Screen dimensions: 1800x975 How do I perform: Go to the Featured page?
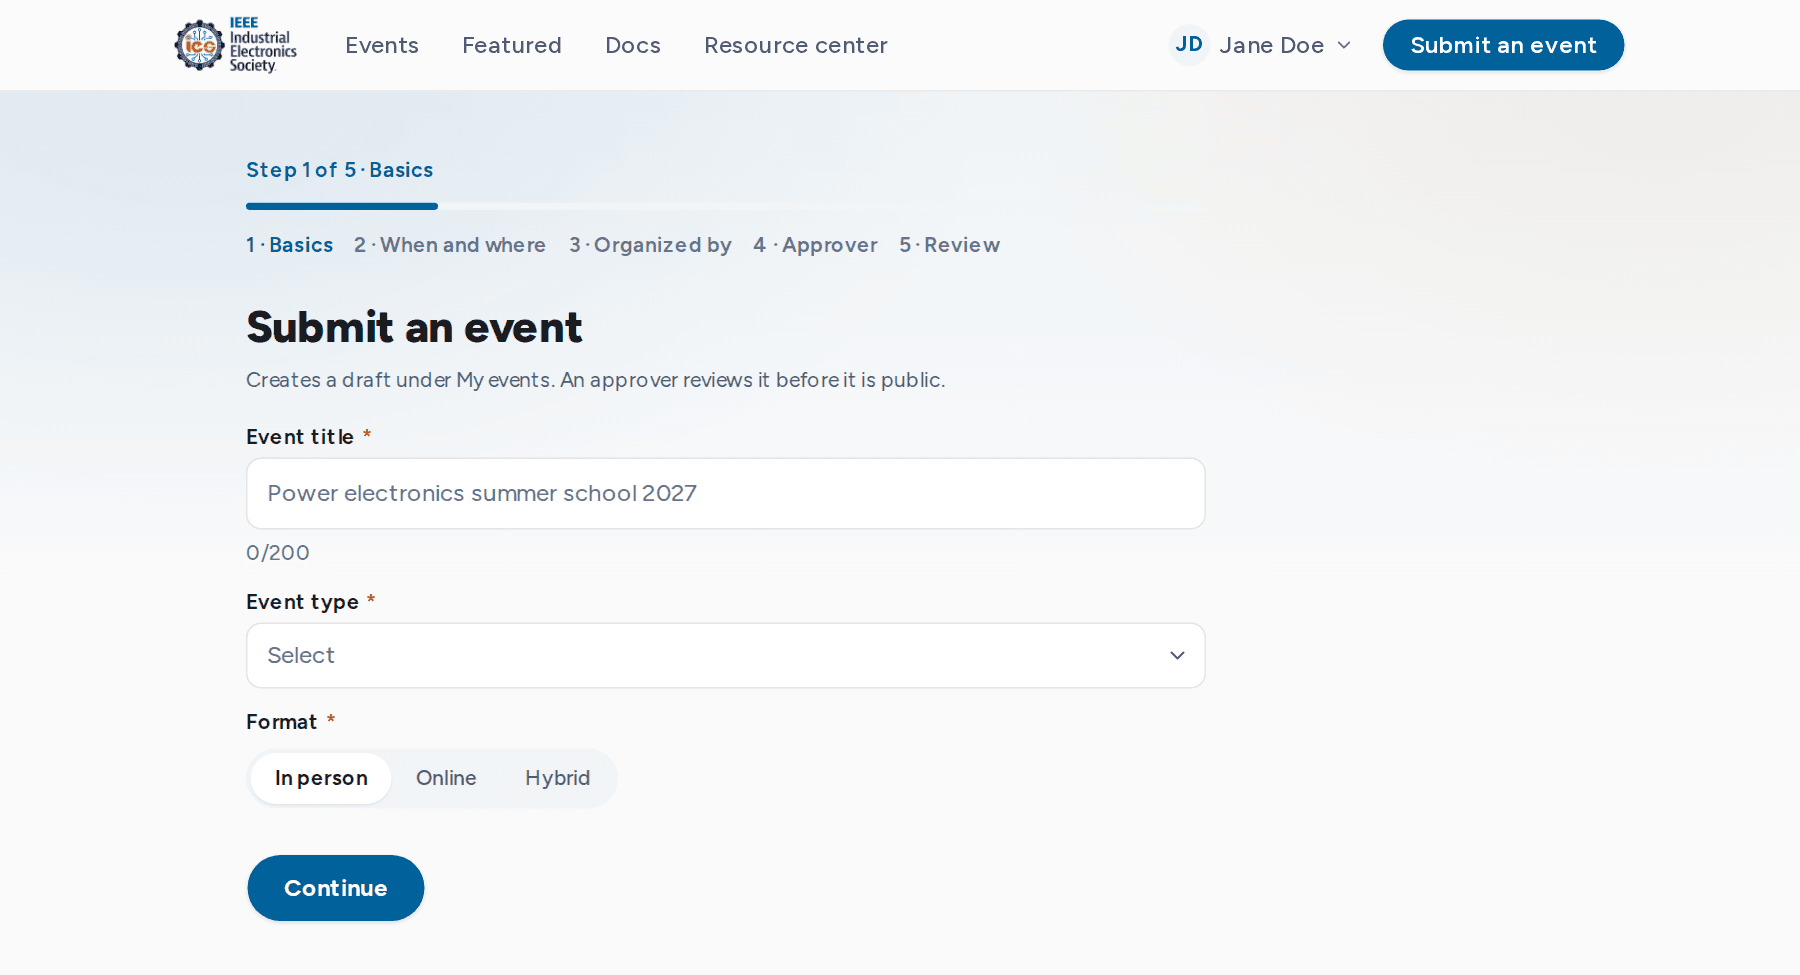512,45
